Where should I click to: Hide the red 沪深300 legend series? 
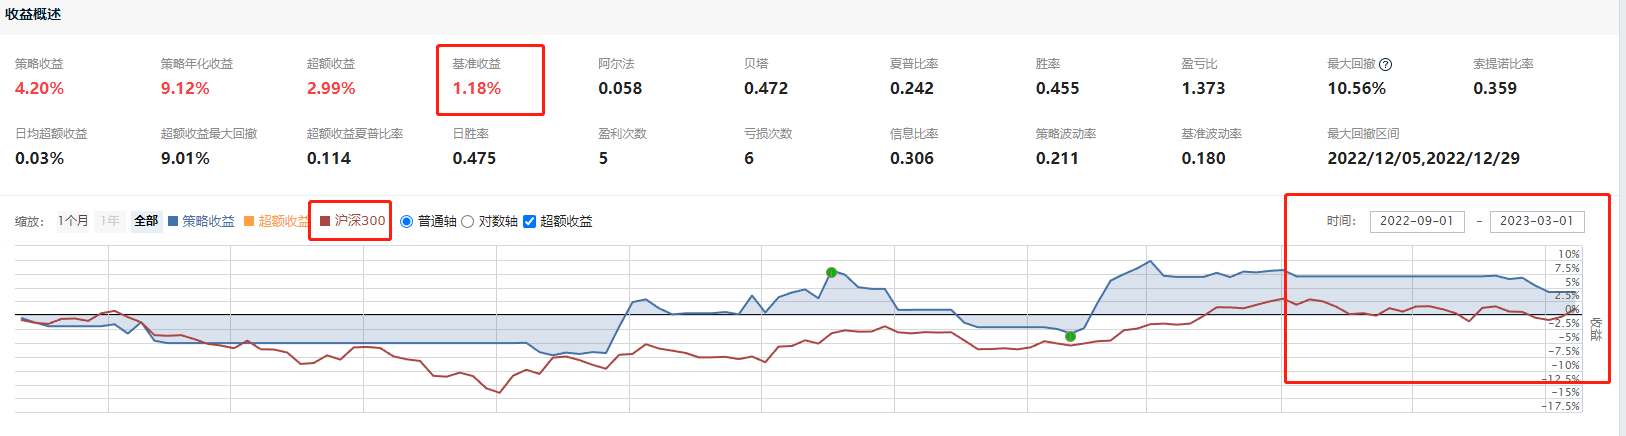point(352,221)
